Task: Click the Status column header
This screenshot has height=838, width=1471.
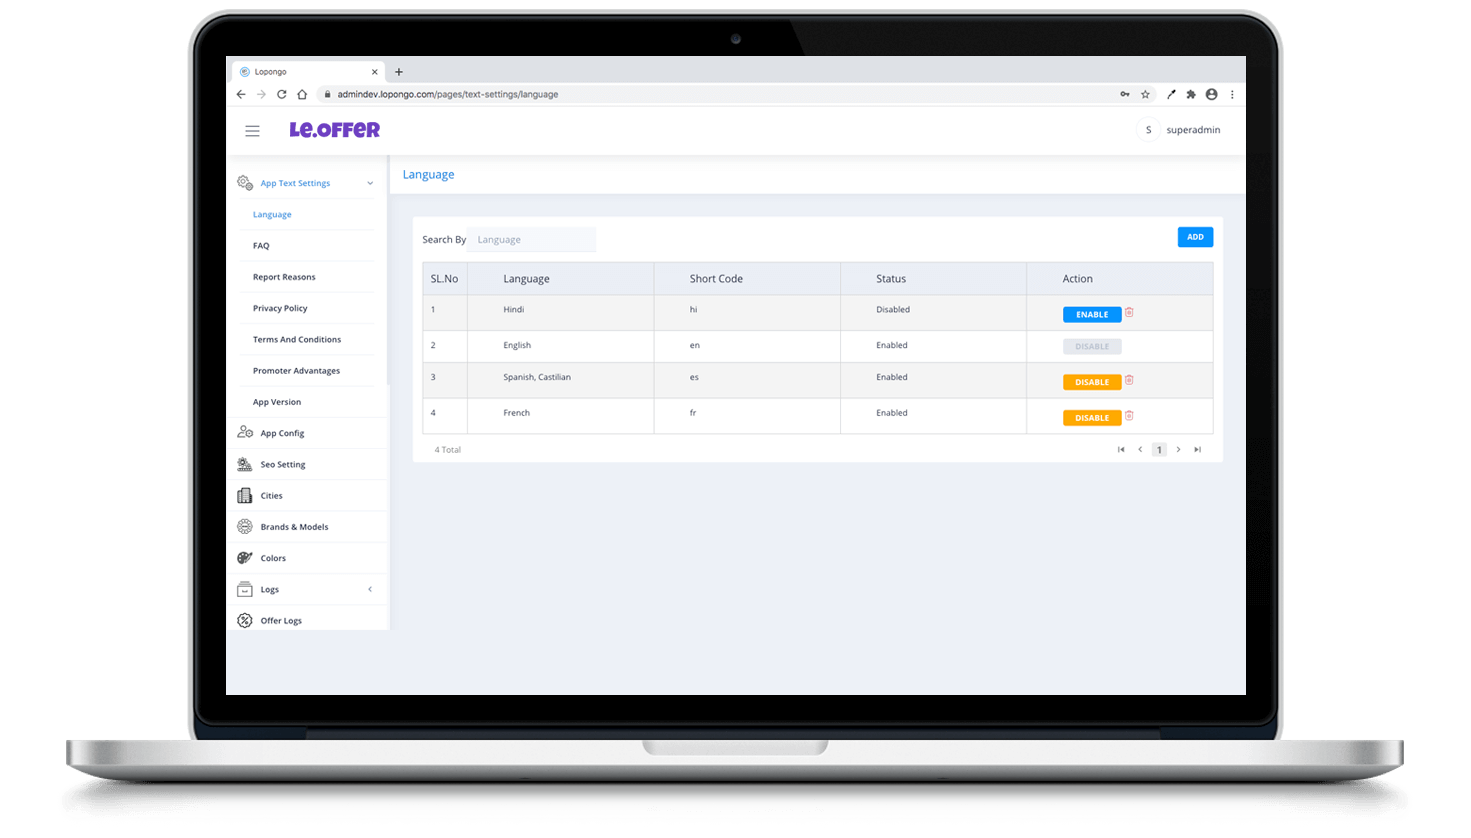Action: [x=891, y=279]
